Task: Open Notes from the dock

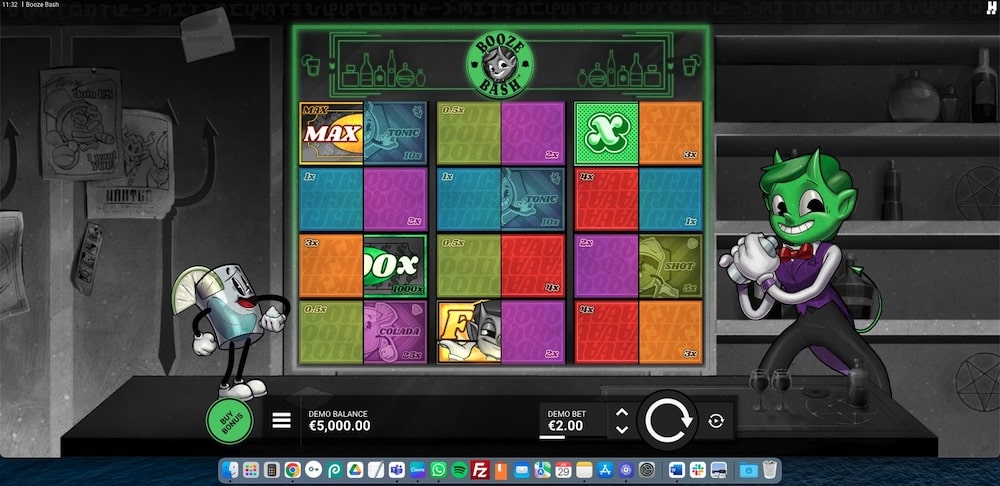Action: [584, 471]
